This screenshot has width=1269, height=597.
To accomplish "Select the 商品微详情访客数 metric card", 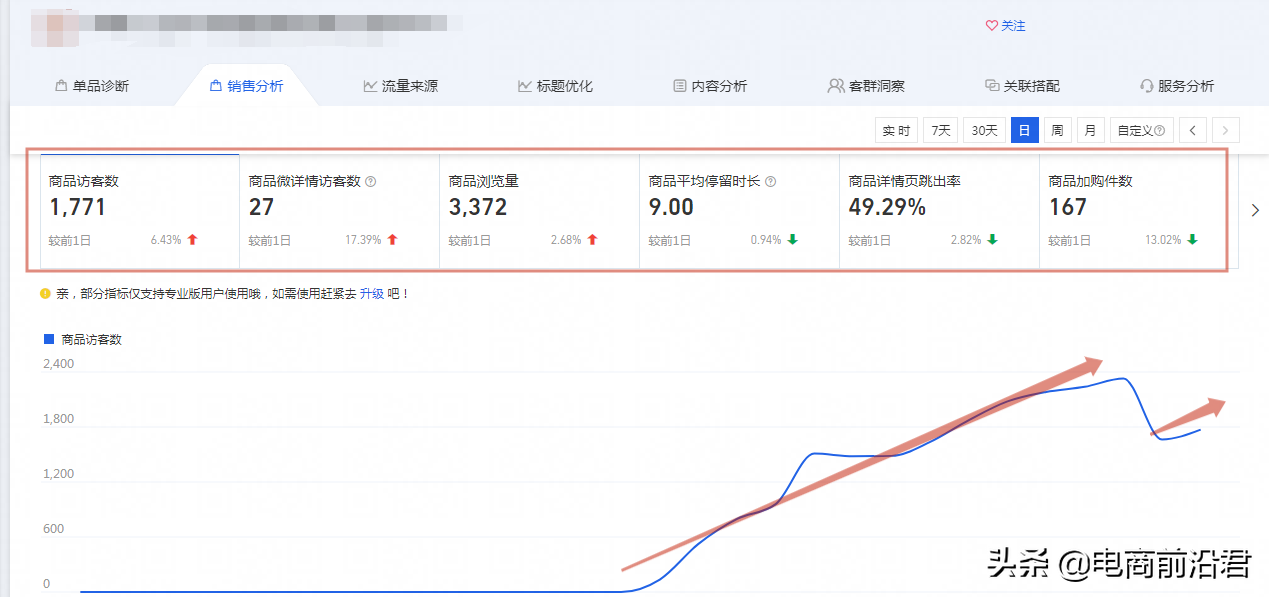I will [340, 210].
